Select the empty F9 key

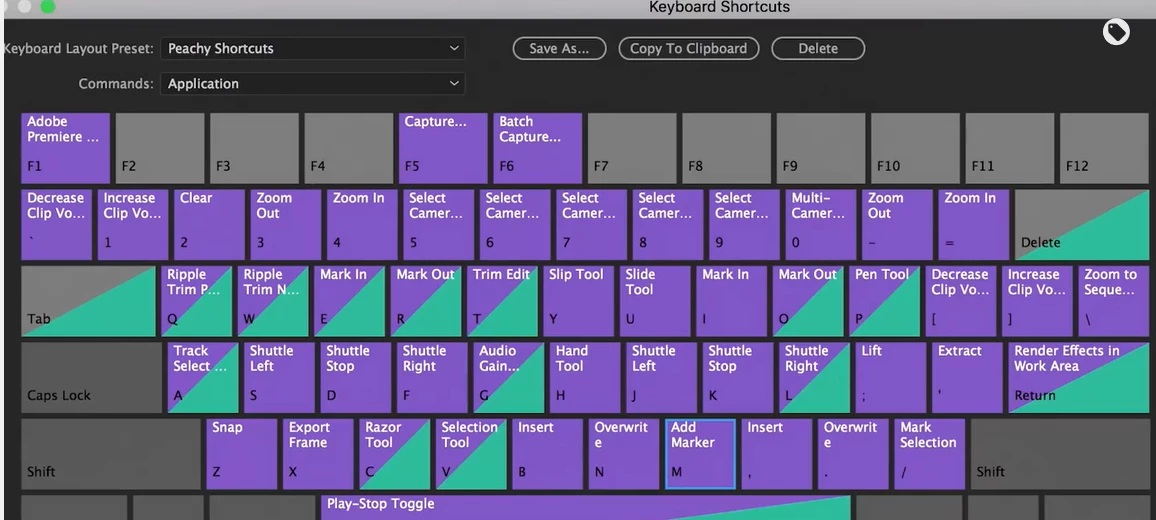click(821, 148)
